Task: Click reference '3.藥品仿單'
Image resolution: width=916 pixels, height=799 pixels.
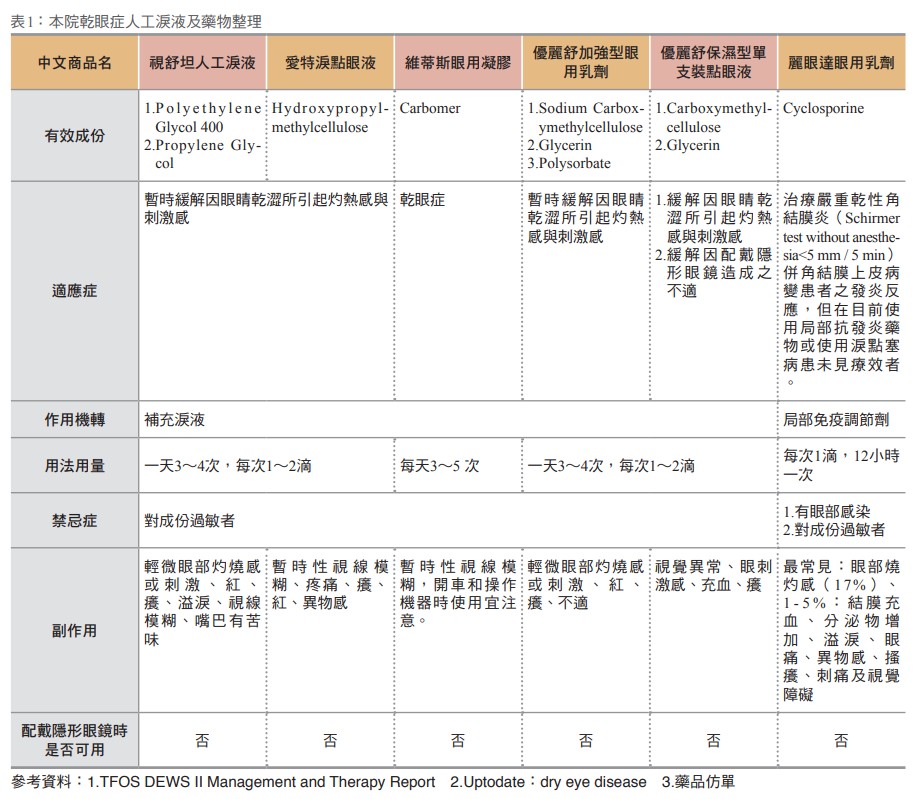Action: 698,781
